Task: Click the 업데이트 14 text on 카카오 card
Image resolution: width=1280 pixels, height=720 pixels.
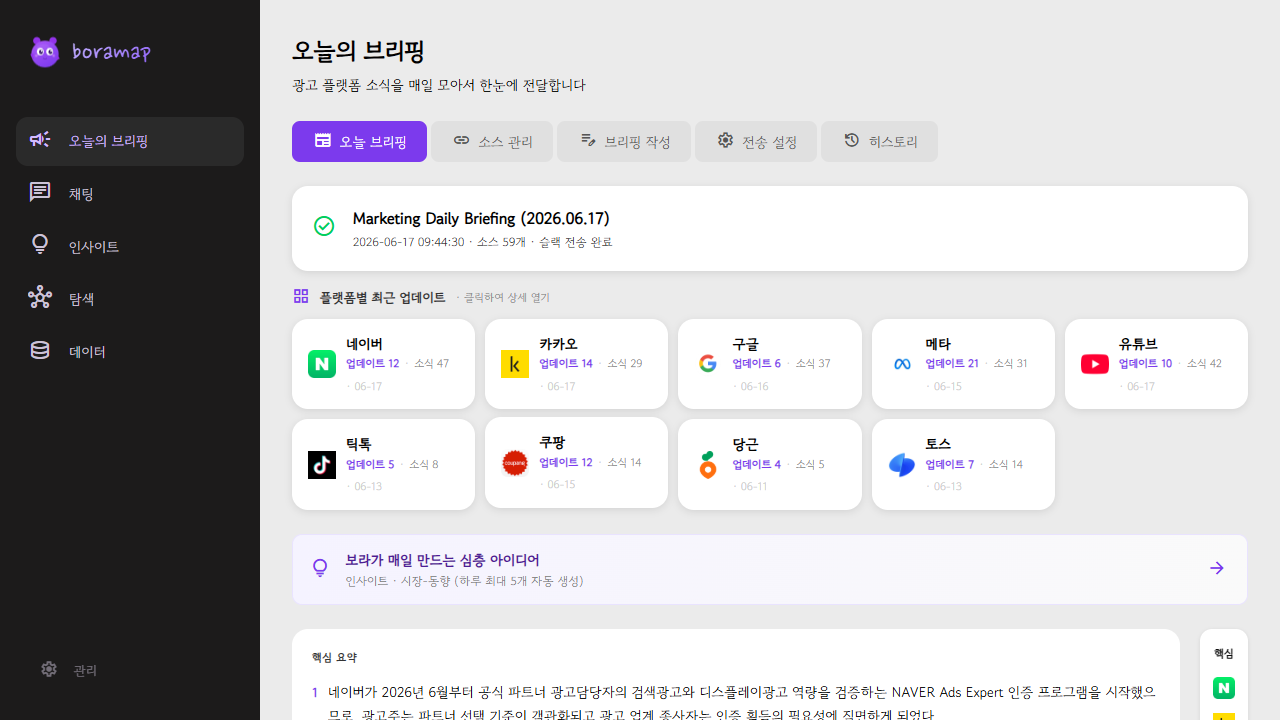Action: coord(566,364)
